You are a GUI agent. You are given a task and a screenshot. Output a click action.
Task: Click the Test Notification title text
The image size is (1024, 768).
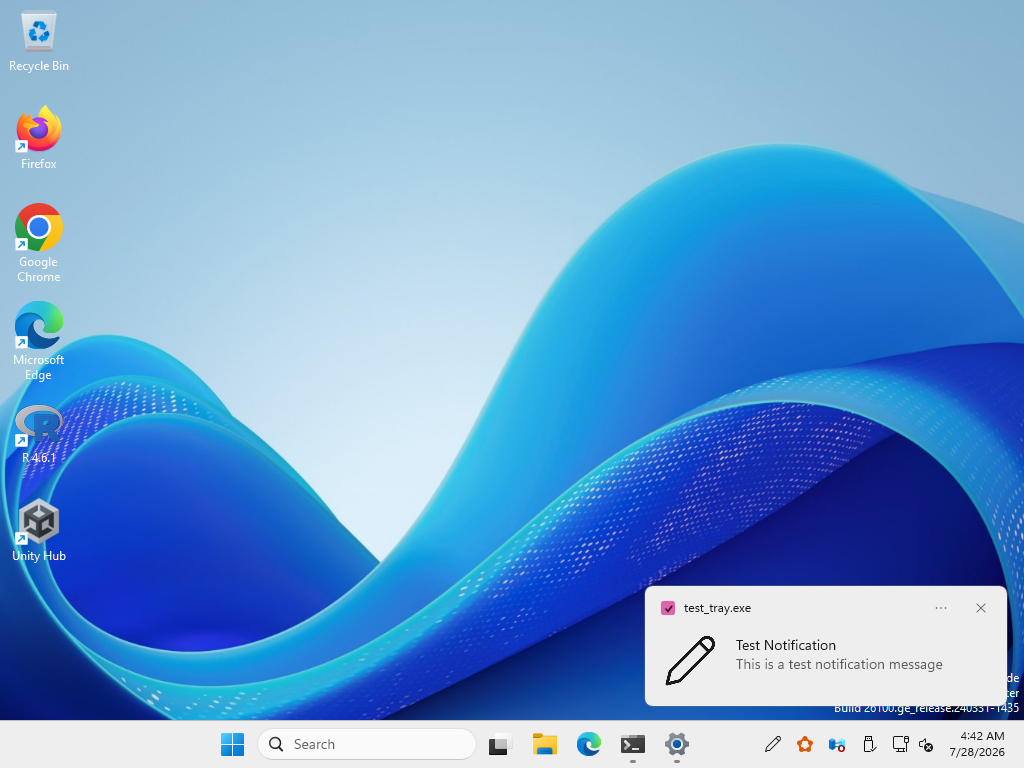tap(786, 645)
